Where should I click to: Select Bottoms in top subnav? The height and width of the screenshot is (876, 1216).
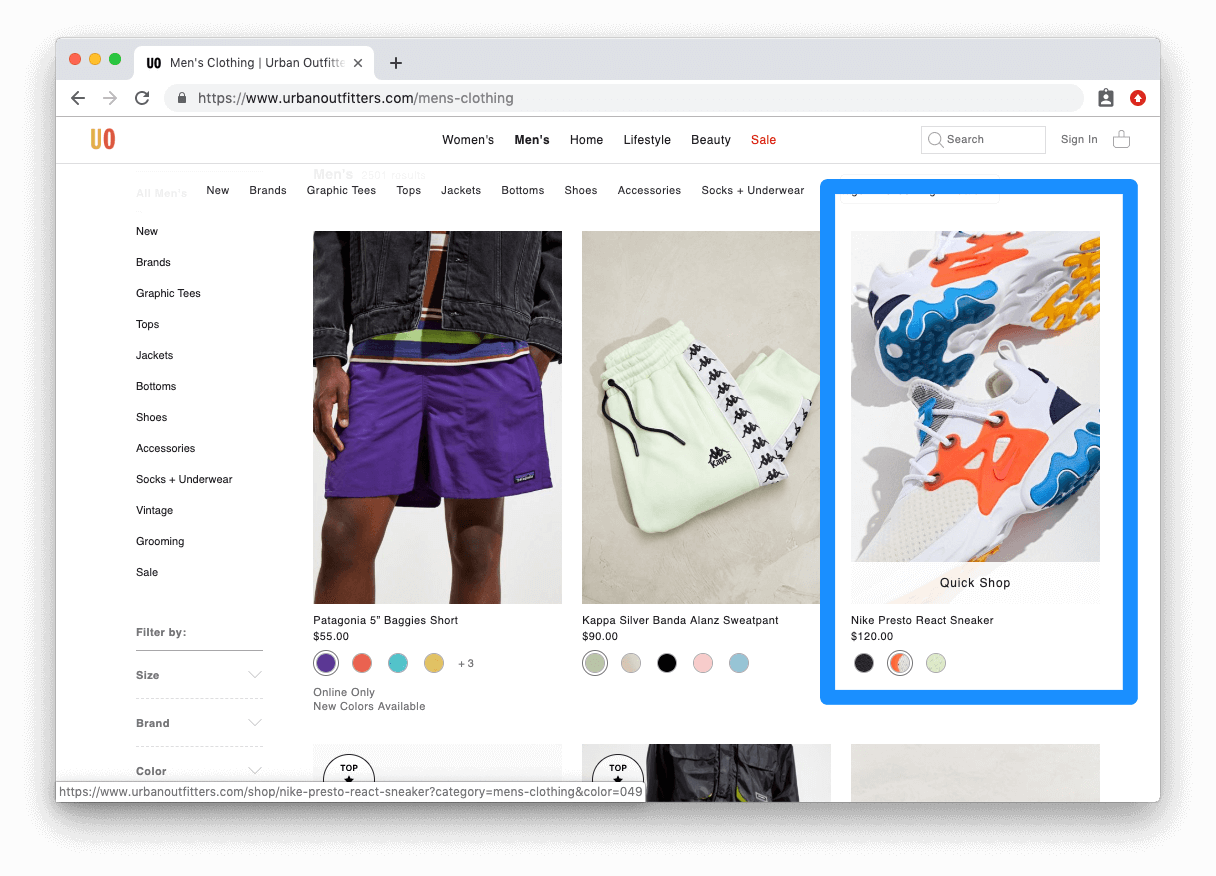[x=523, y=190]
